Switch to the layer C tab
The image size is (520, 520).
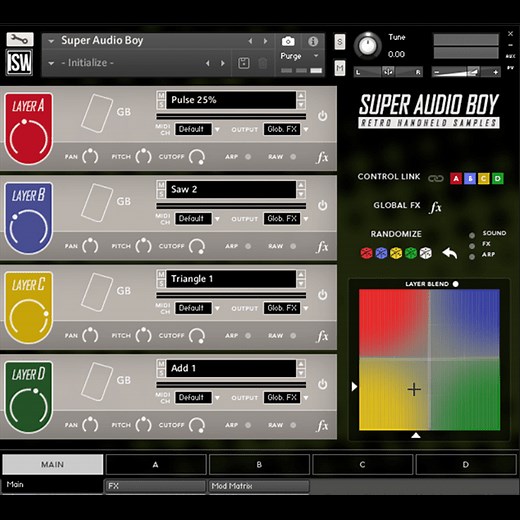click(x=362, y=464)
